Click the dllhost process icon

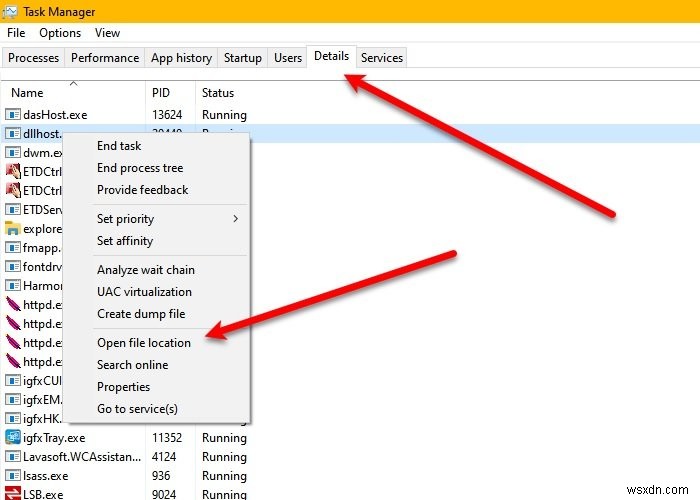pos(13,133)
